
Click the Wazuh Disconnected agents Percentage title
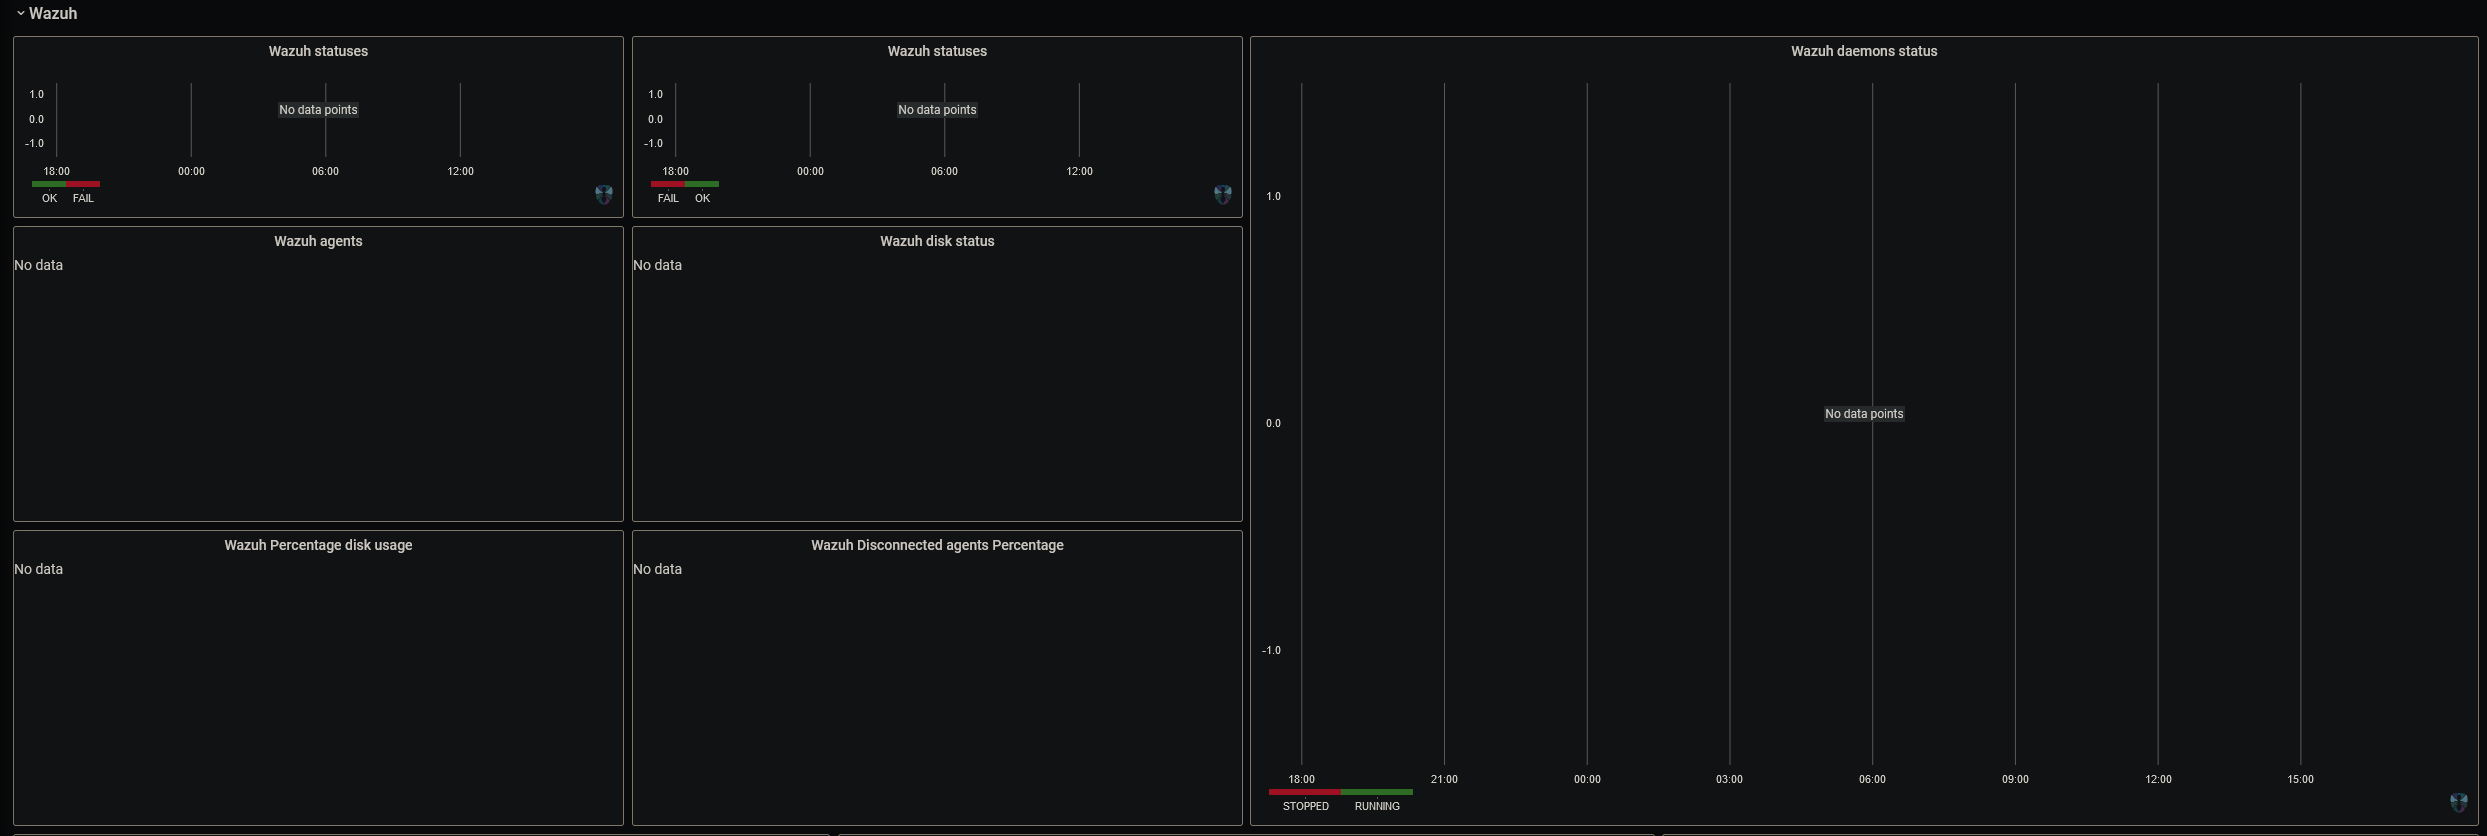coord(937,545)
